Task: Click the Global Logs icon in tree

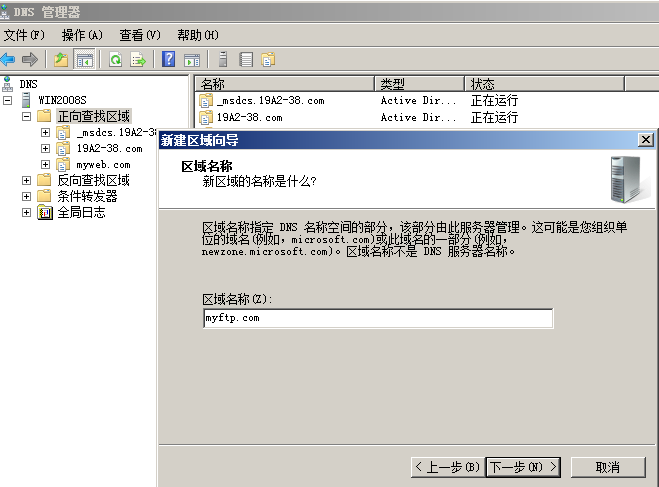Action: (x=45, y=213)
